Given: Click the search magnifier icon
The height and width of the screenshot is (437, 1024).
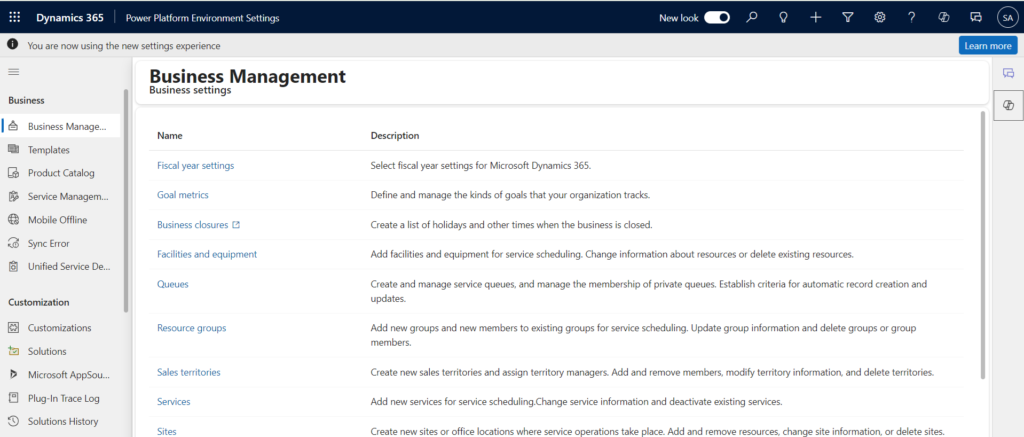Looking at the screenshot, I should point(752,17).
